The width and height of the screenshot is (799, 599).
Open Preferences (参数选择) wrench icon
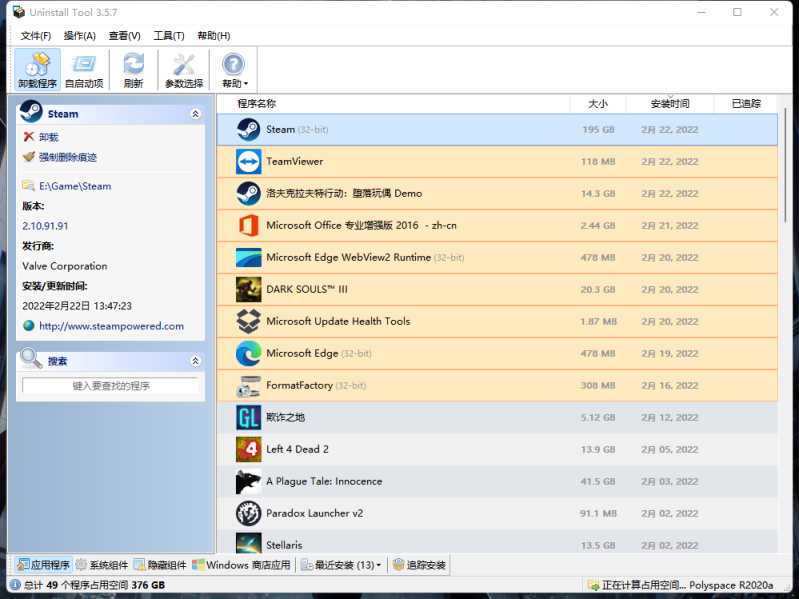183,69
